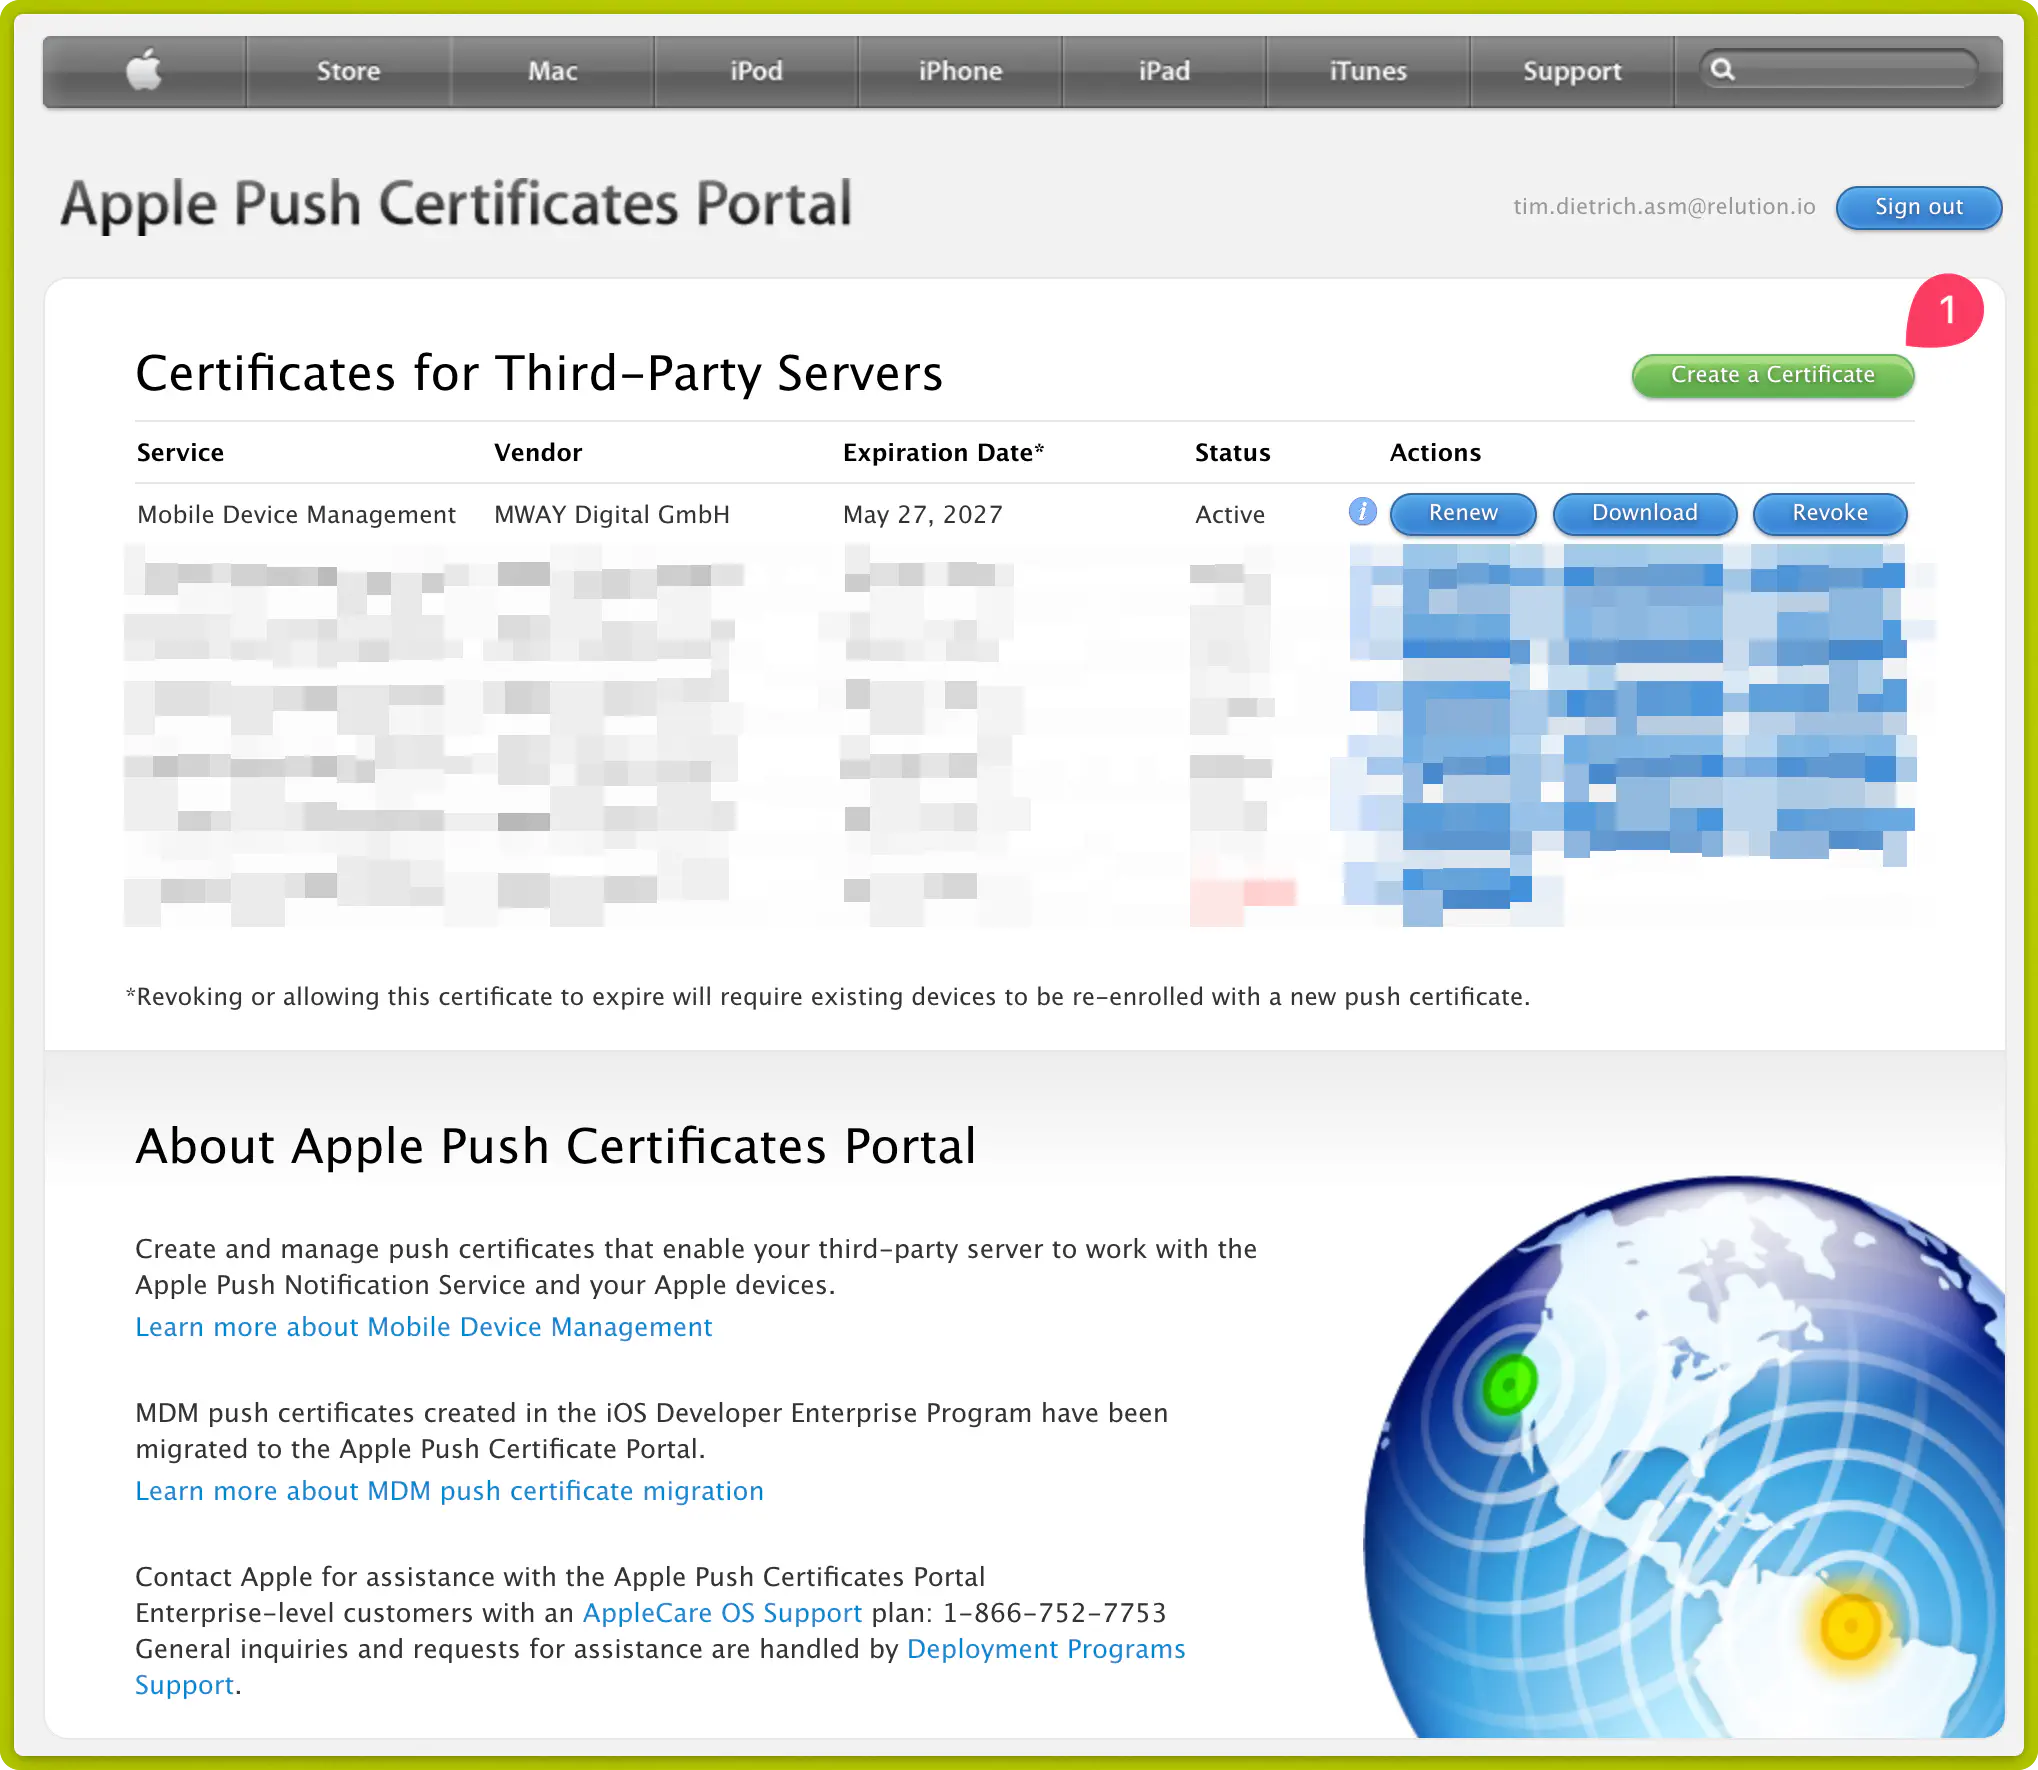Click the 'About Apple Push Certificates Portal' heading
This screenshot has width=2038, height=1770.
click(556, 1146)
